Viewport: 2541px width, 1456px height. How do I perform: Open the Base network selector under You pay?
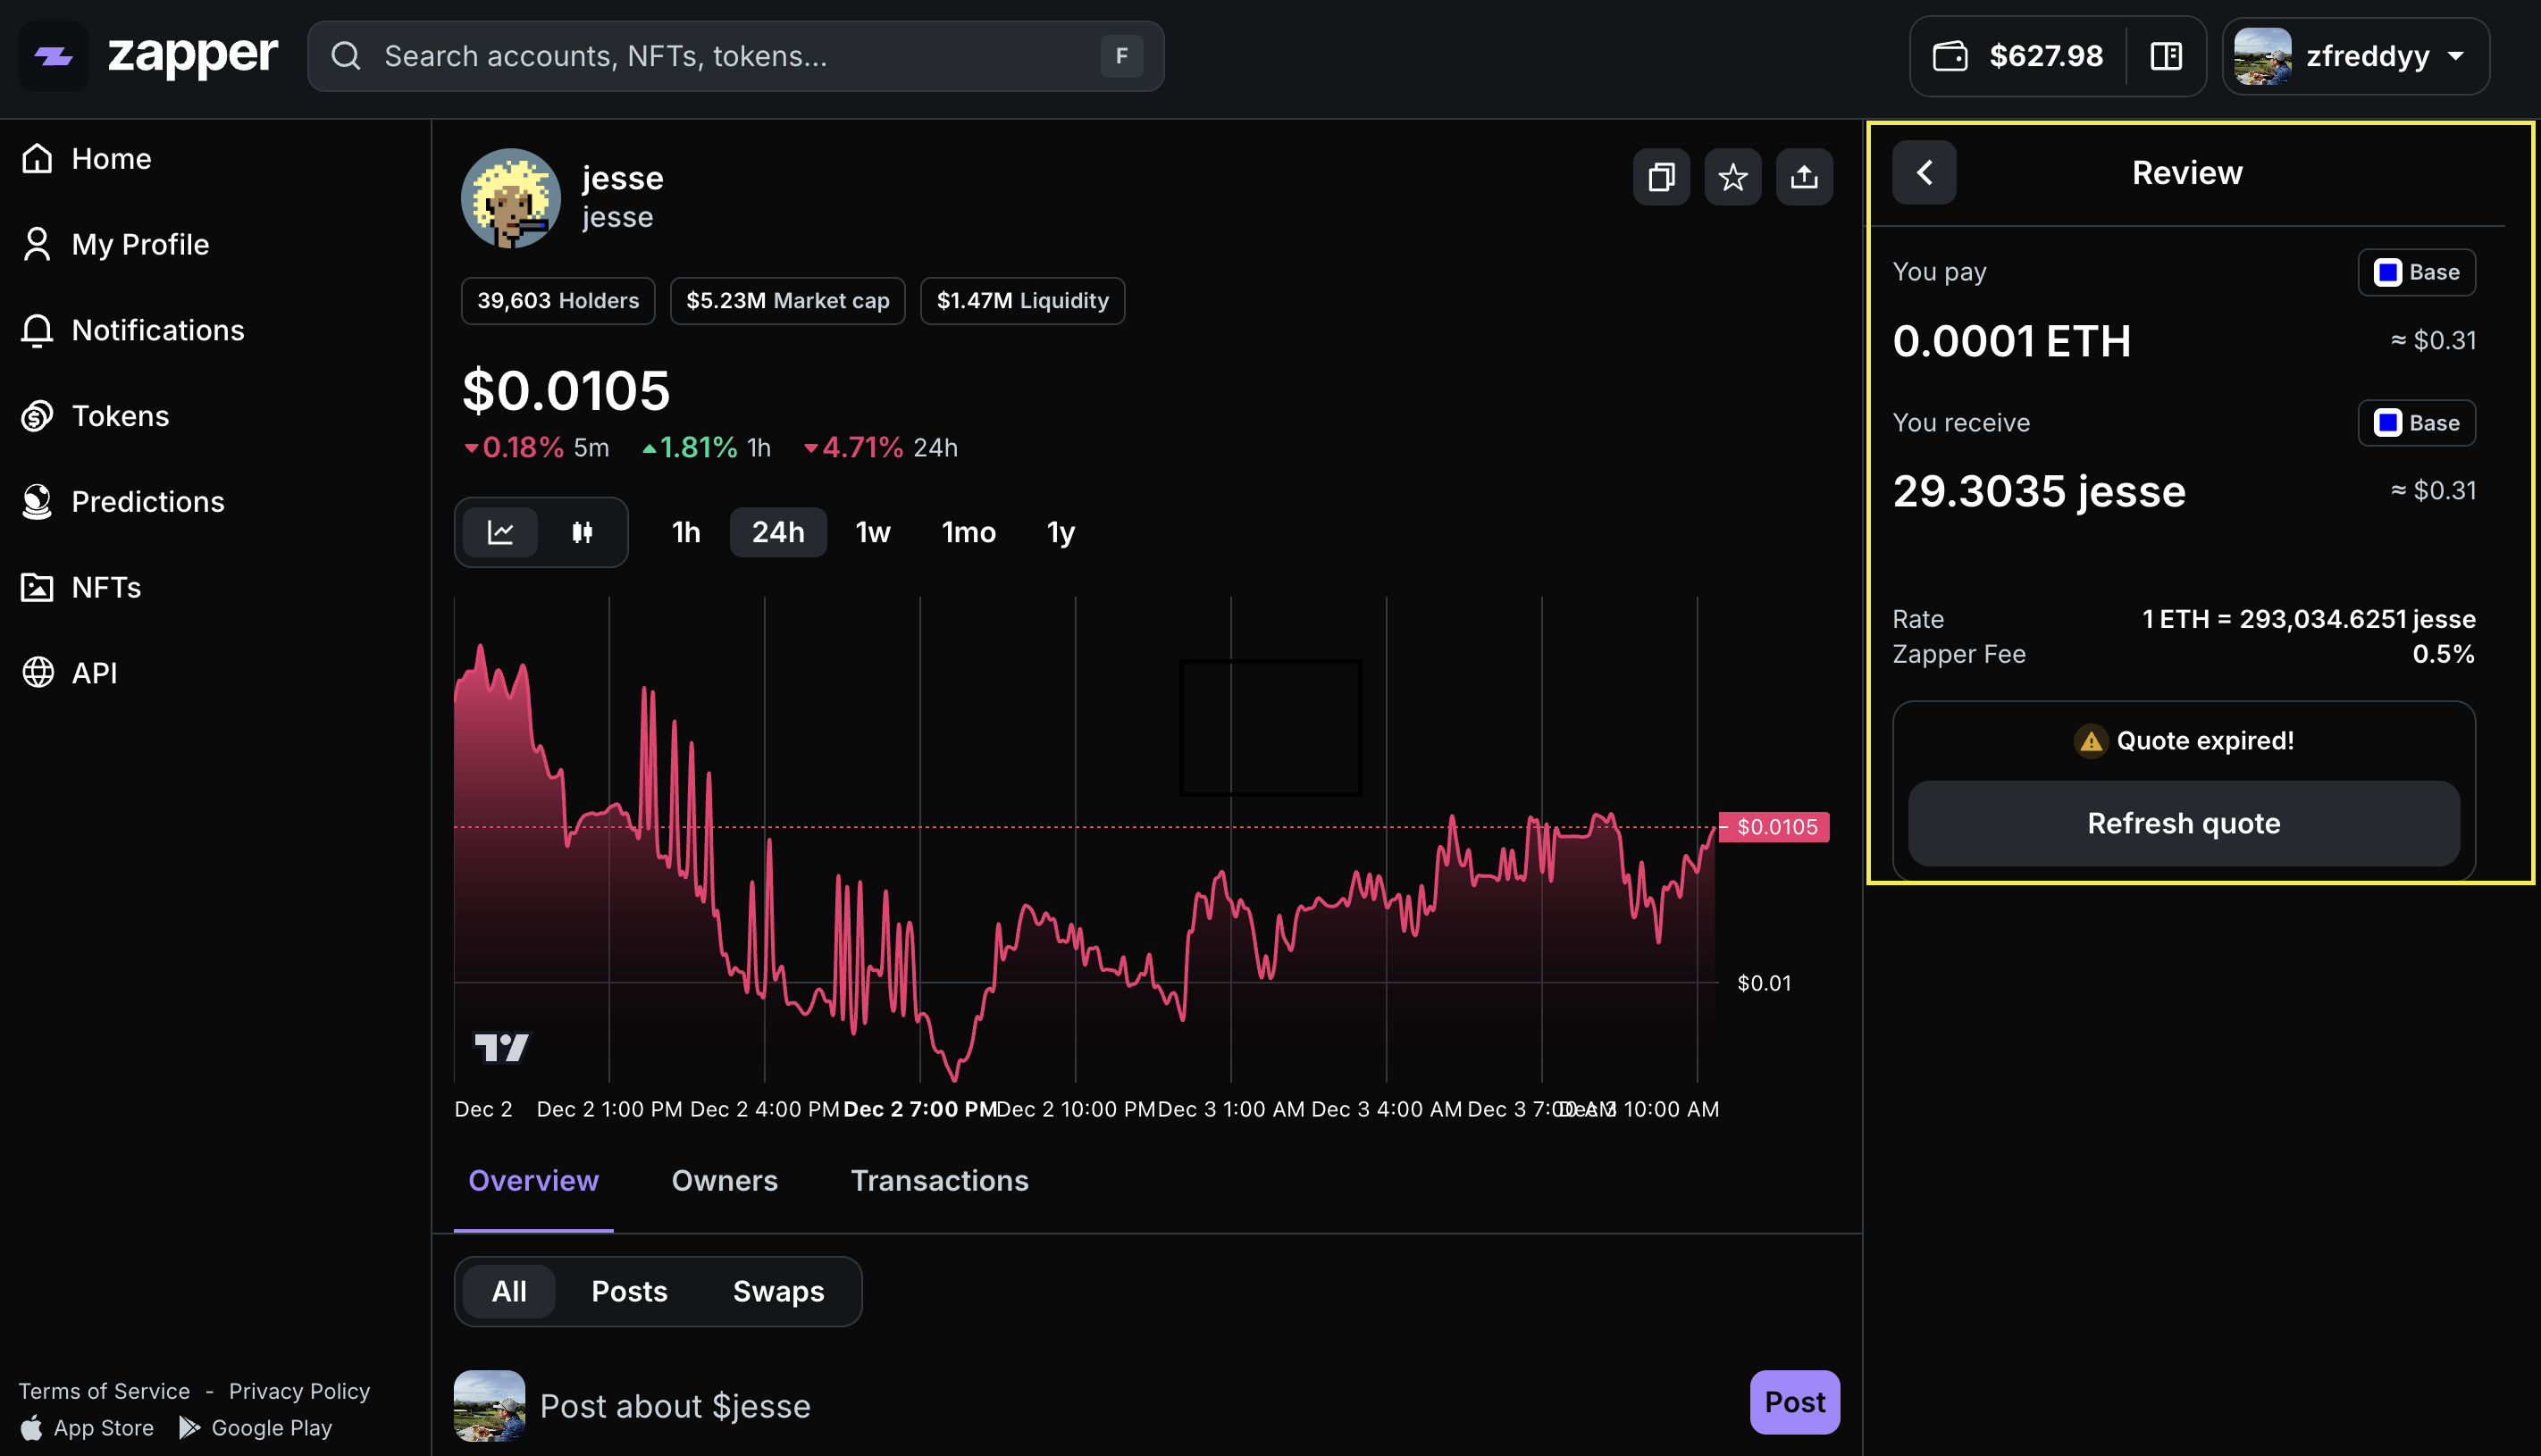[x=2415, y=272]
